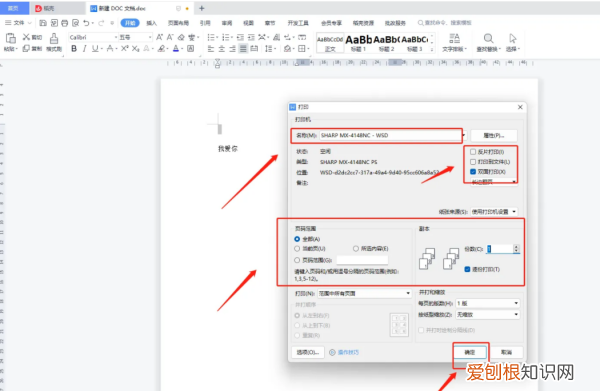The width and height of the screenshot is (600, 391).
Task: Open font name Calibri dropdown
Action: click(93, 37)
